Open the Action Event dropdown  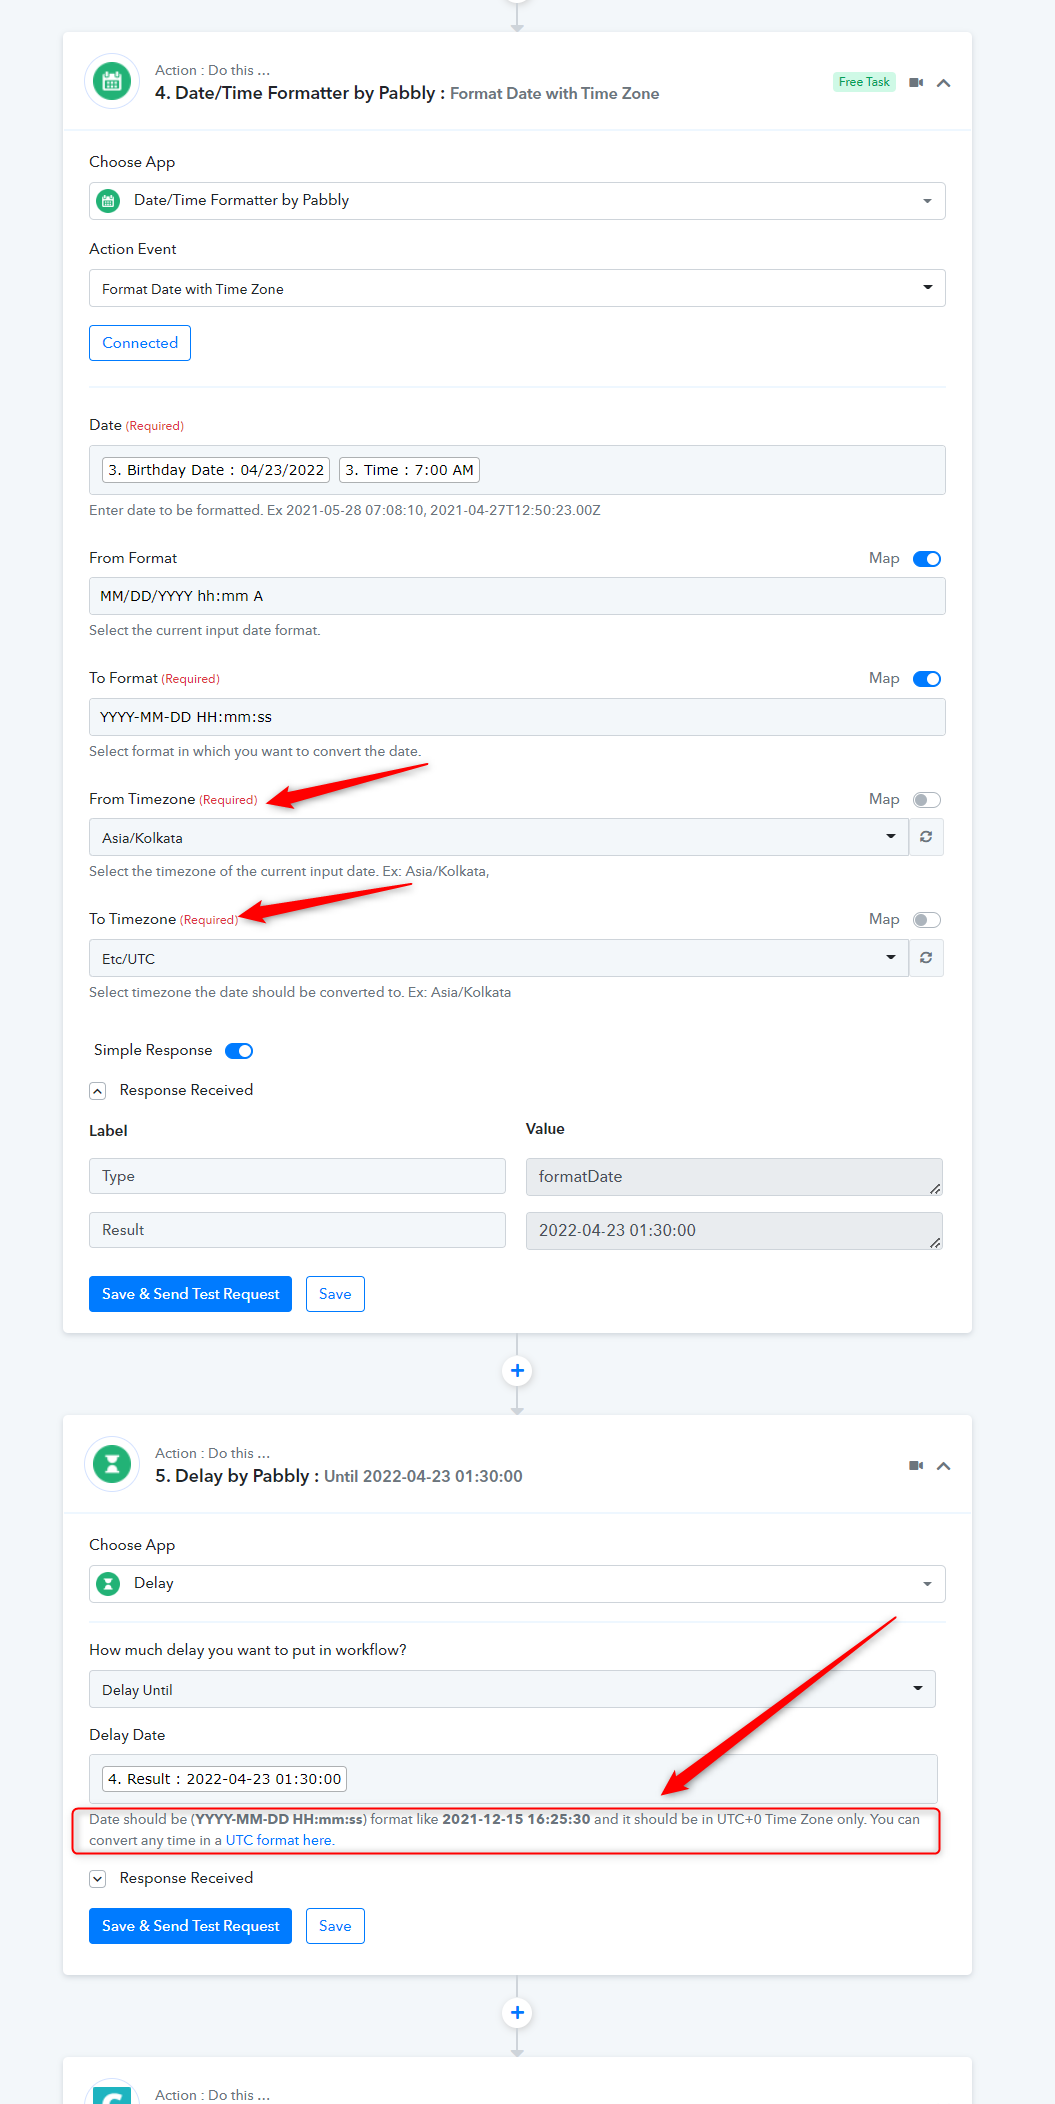517,289
